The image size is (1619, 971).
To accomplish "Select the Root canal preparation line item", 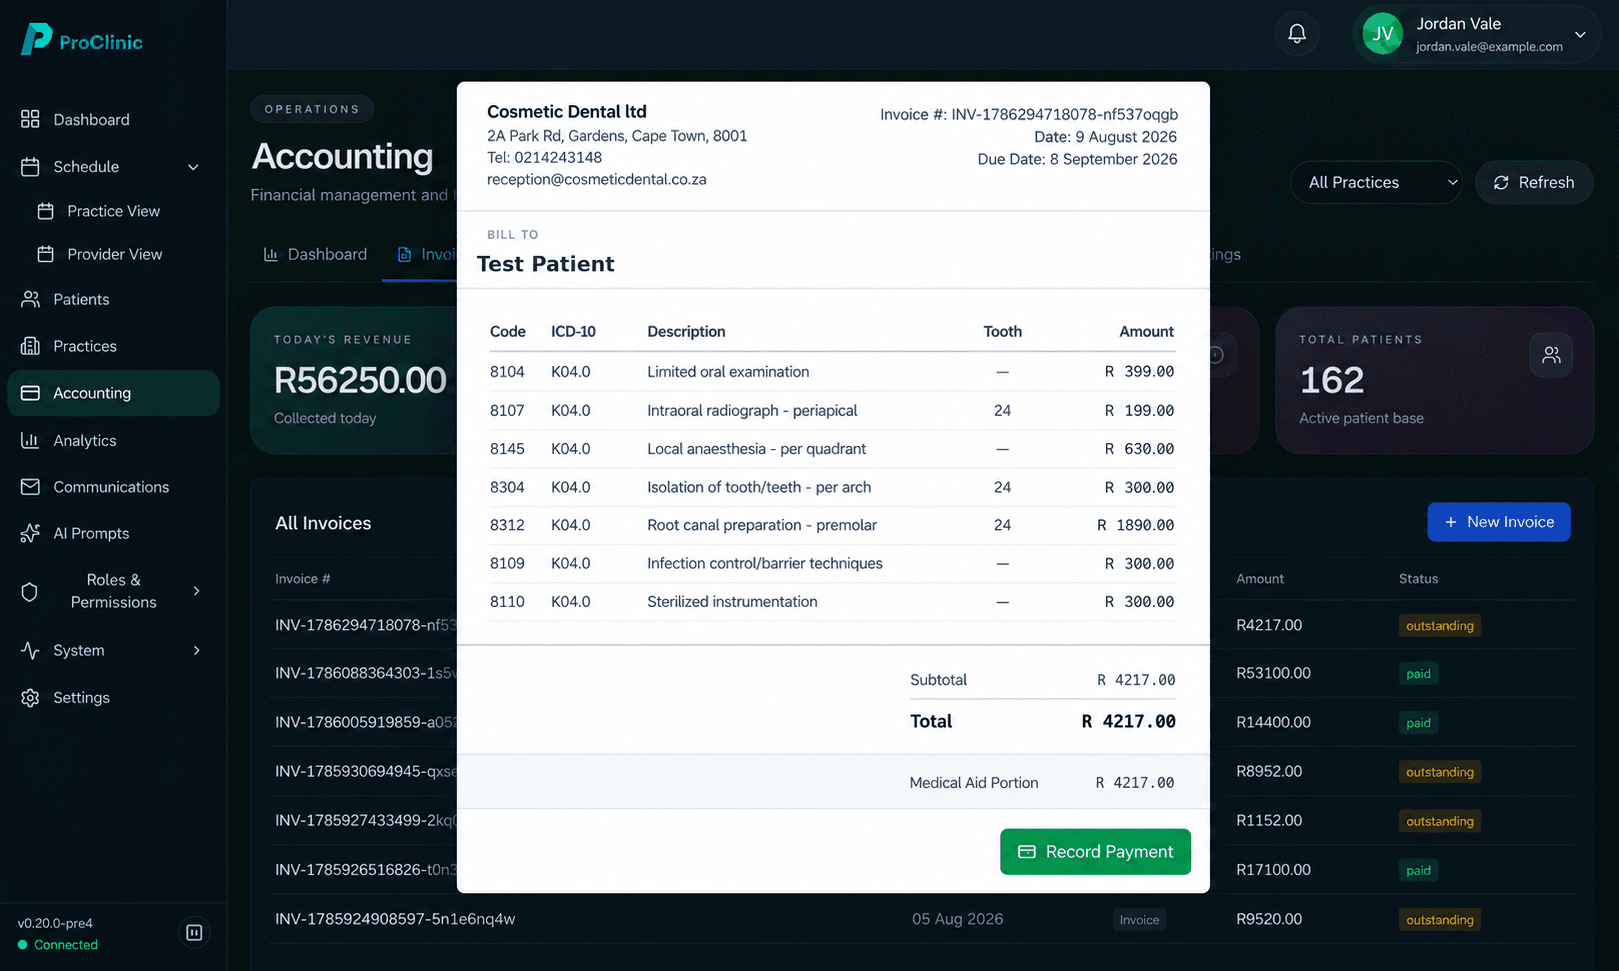I will point(832,525).
